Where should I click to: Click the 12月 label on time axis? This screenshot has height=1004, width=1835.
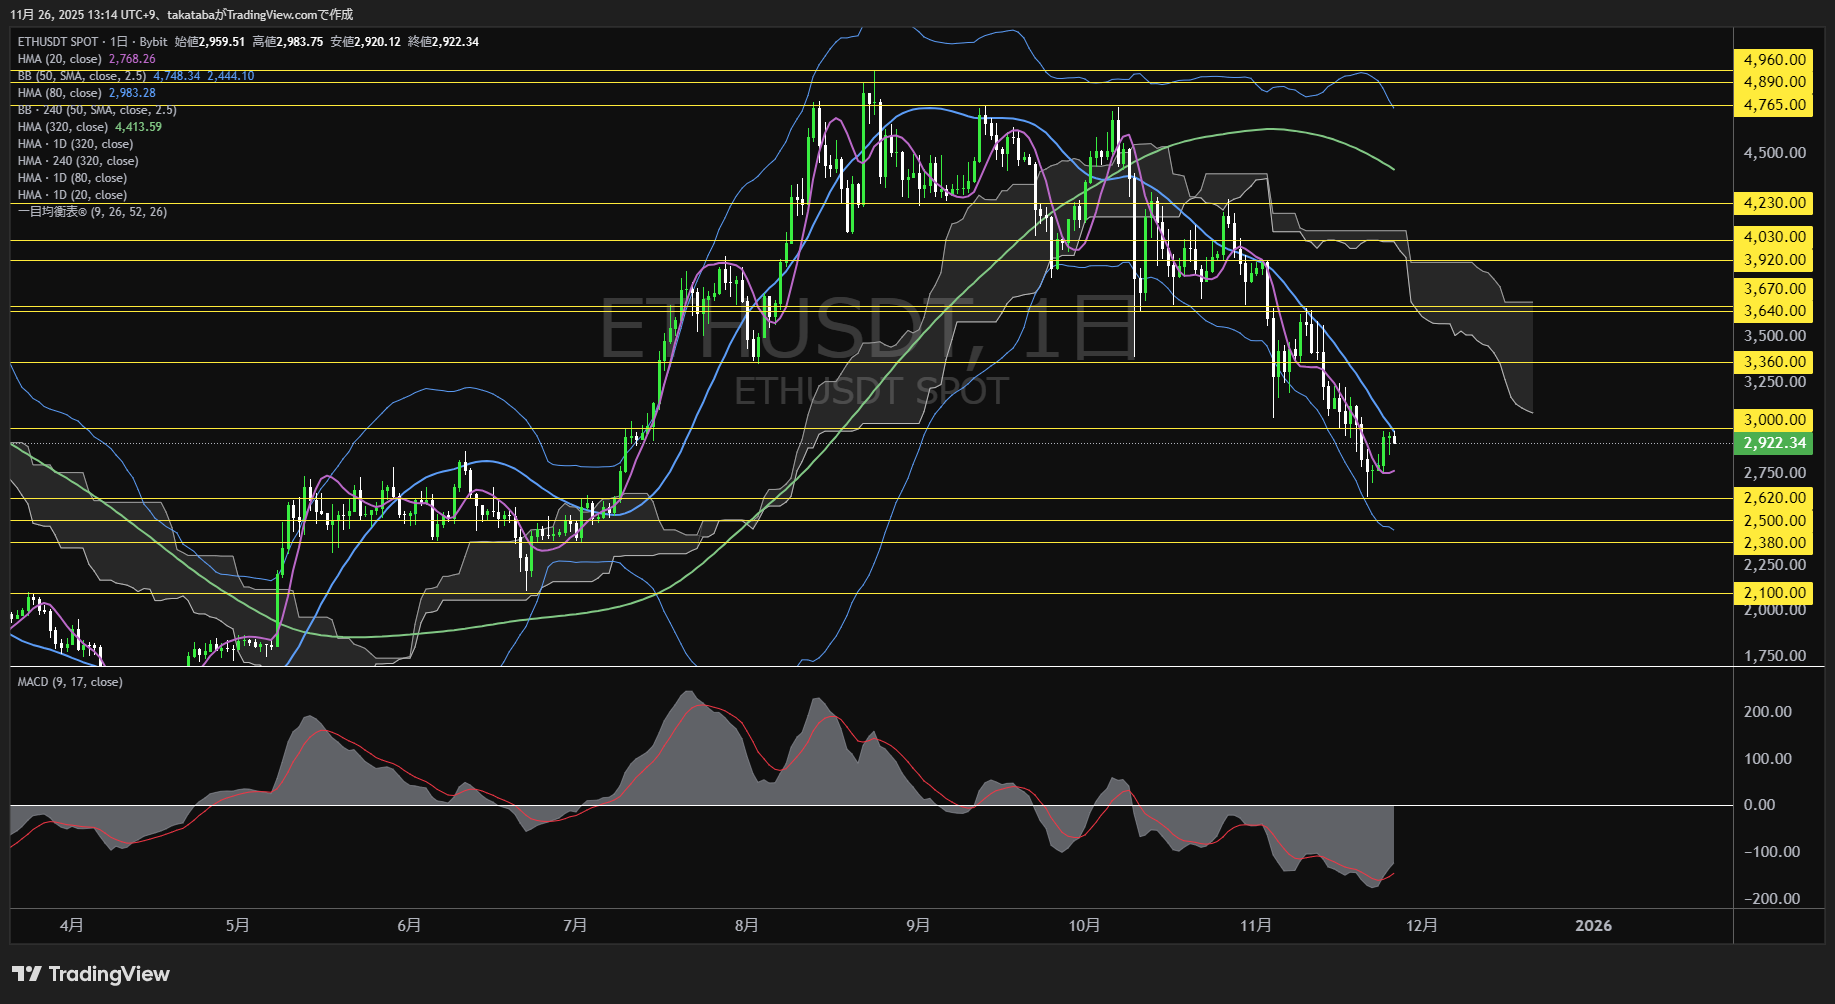click(x=1421, y=926)
